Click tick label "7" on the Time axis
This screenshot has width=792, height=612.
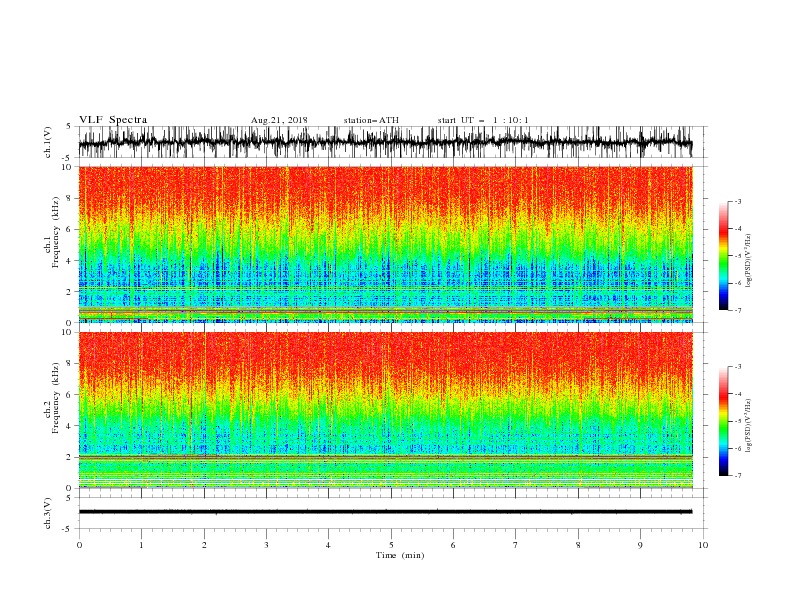[x=516, y=545]
